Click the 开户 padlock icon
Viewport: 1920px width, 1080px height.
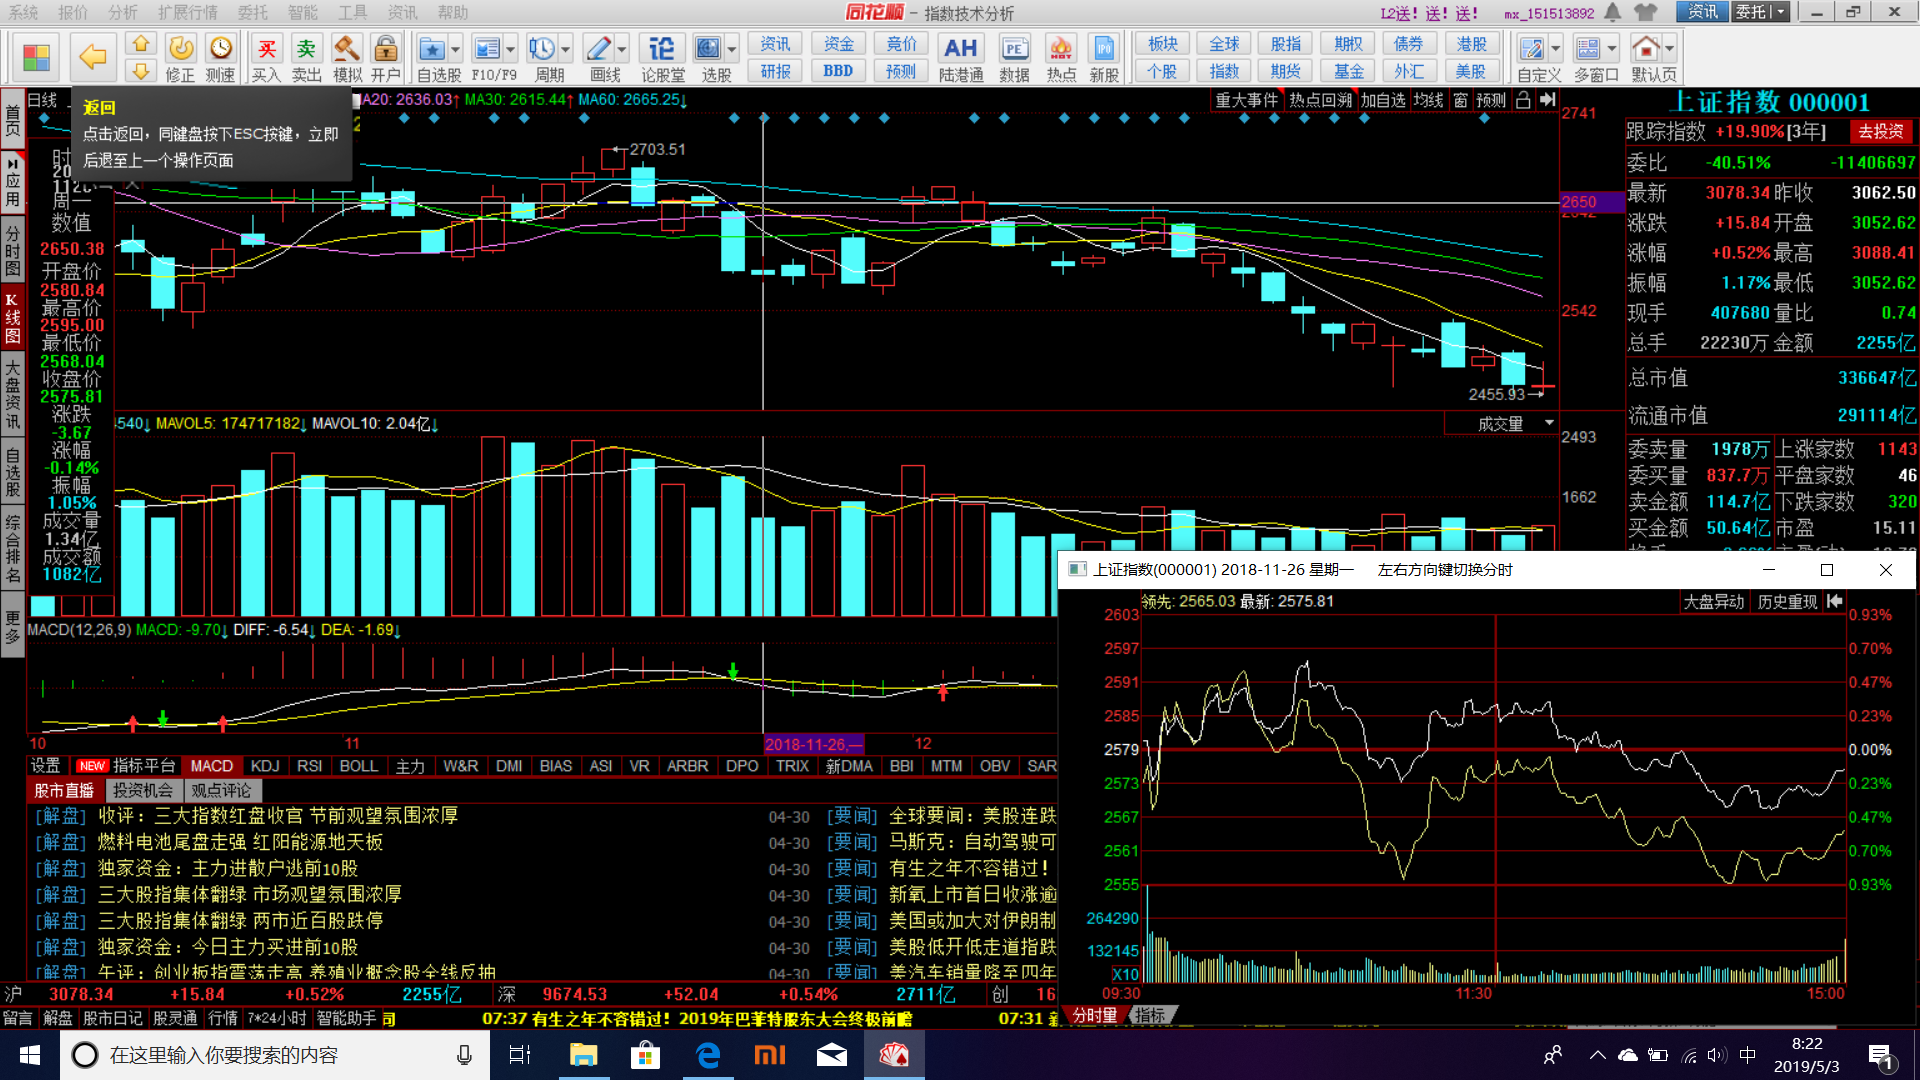pos(385,48)
